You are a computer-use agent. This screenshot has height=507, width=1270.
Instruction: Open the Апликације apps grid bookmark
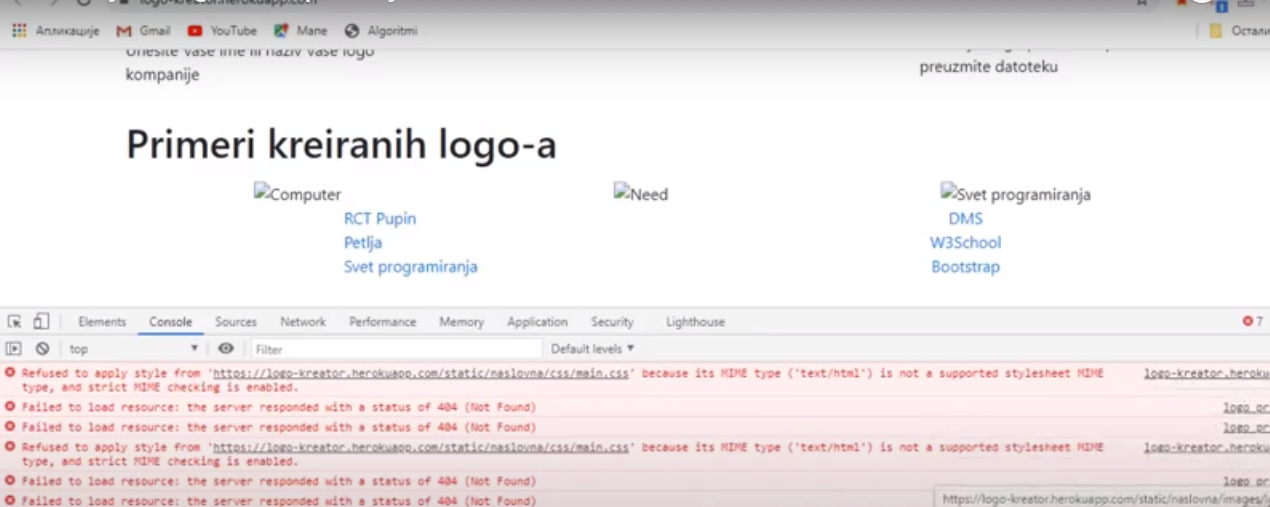pyautogui.click(x=56, y=31)
